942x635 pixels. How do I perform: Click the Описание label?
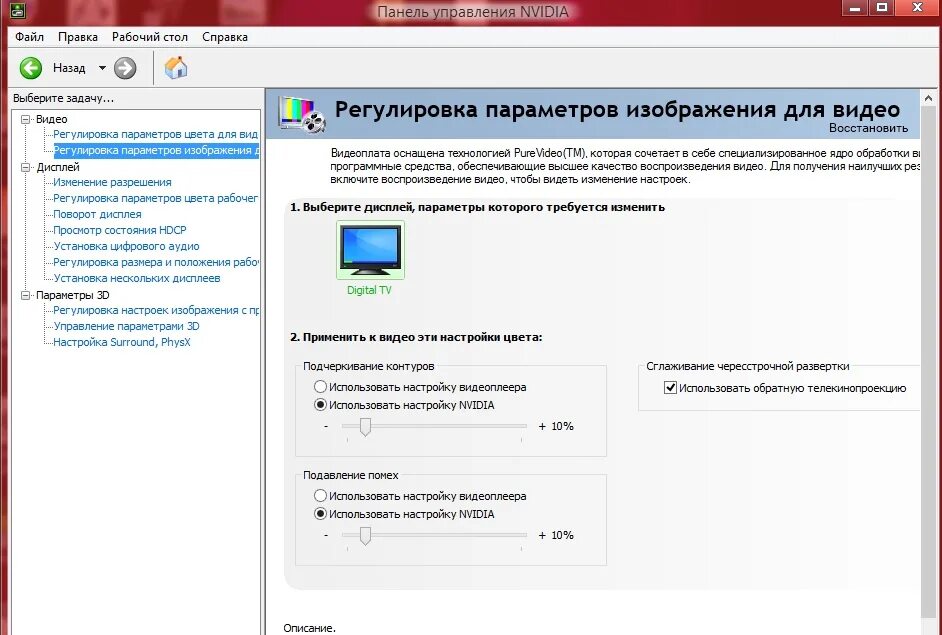click(x=309, y=628)
